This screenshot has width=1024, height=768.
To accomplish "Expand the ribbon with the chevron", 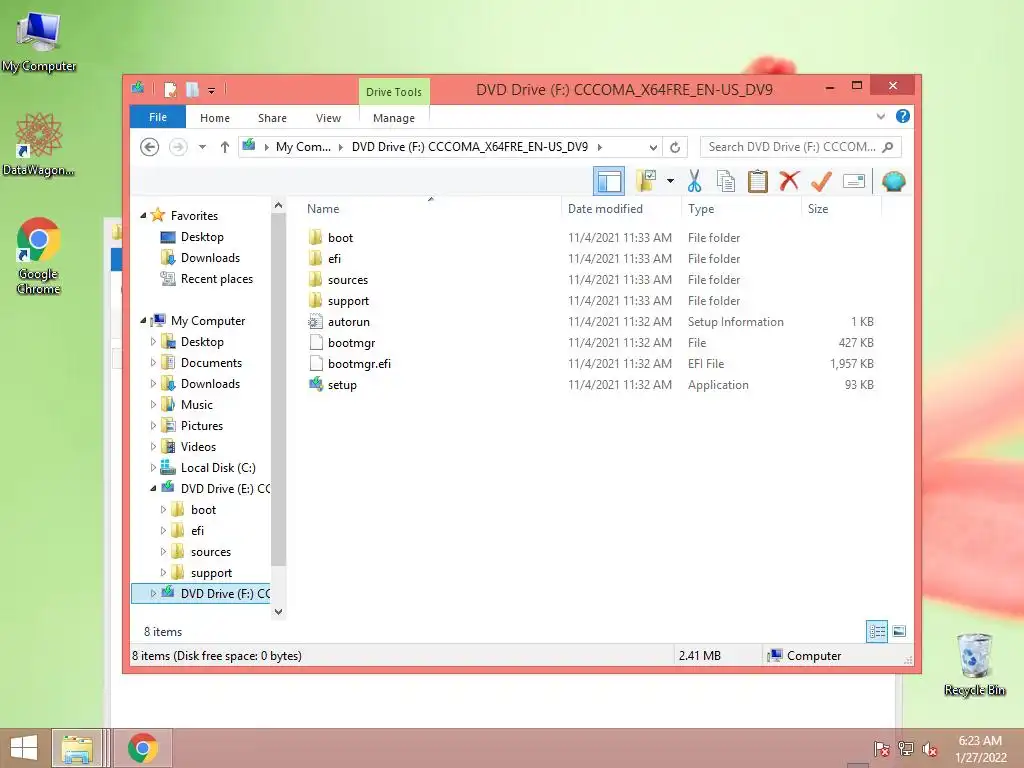I will click(880, 116).
